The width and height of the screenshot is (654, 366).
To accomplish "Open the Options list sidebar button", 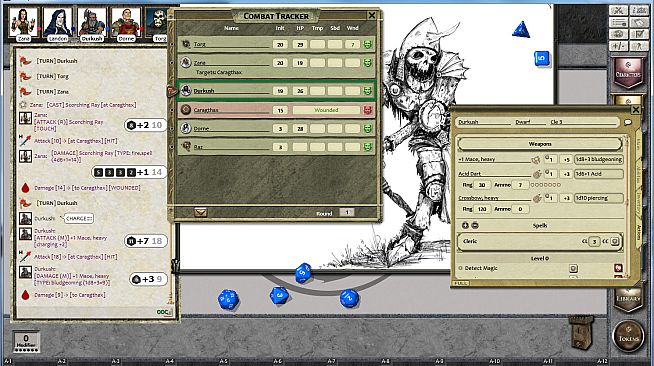I will 619,22.
